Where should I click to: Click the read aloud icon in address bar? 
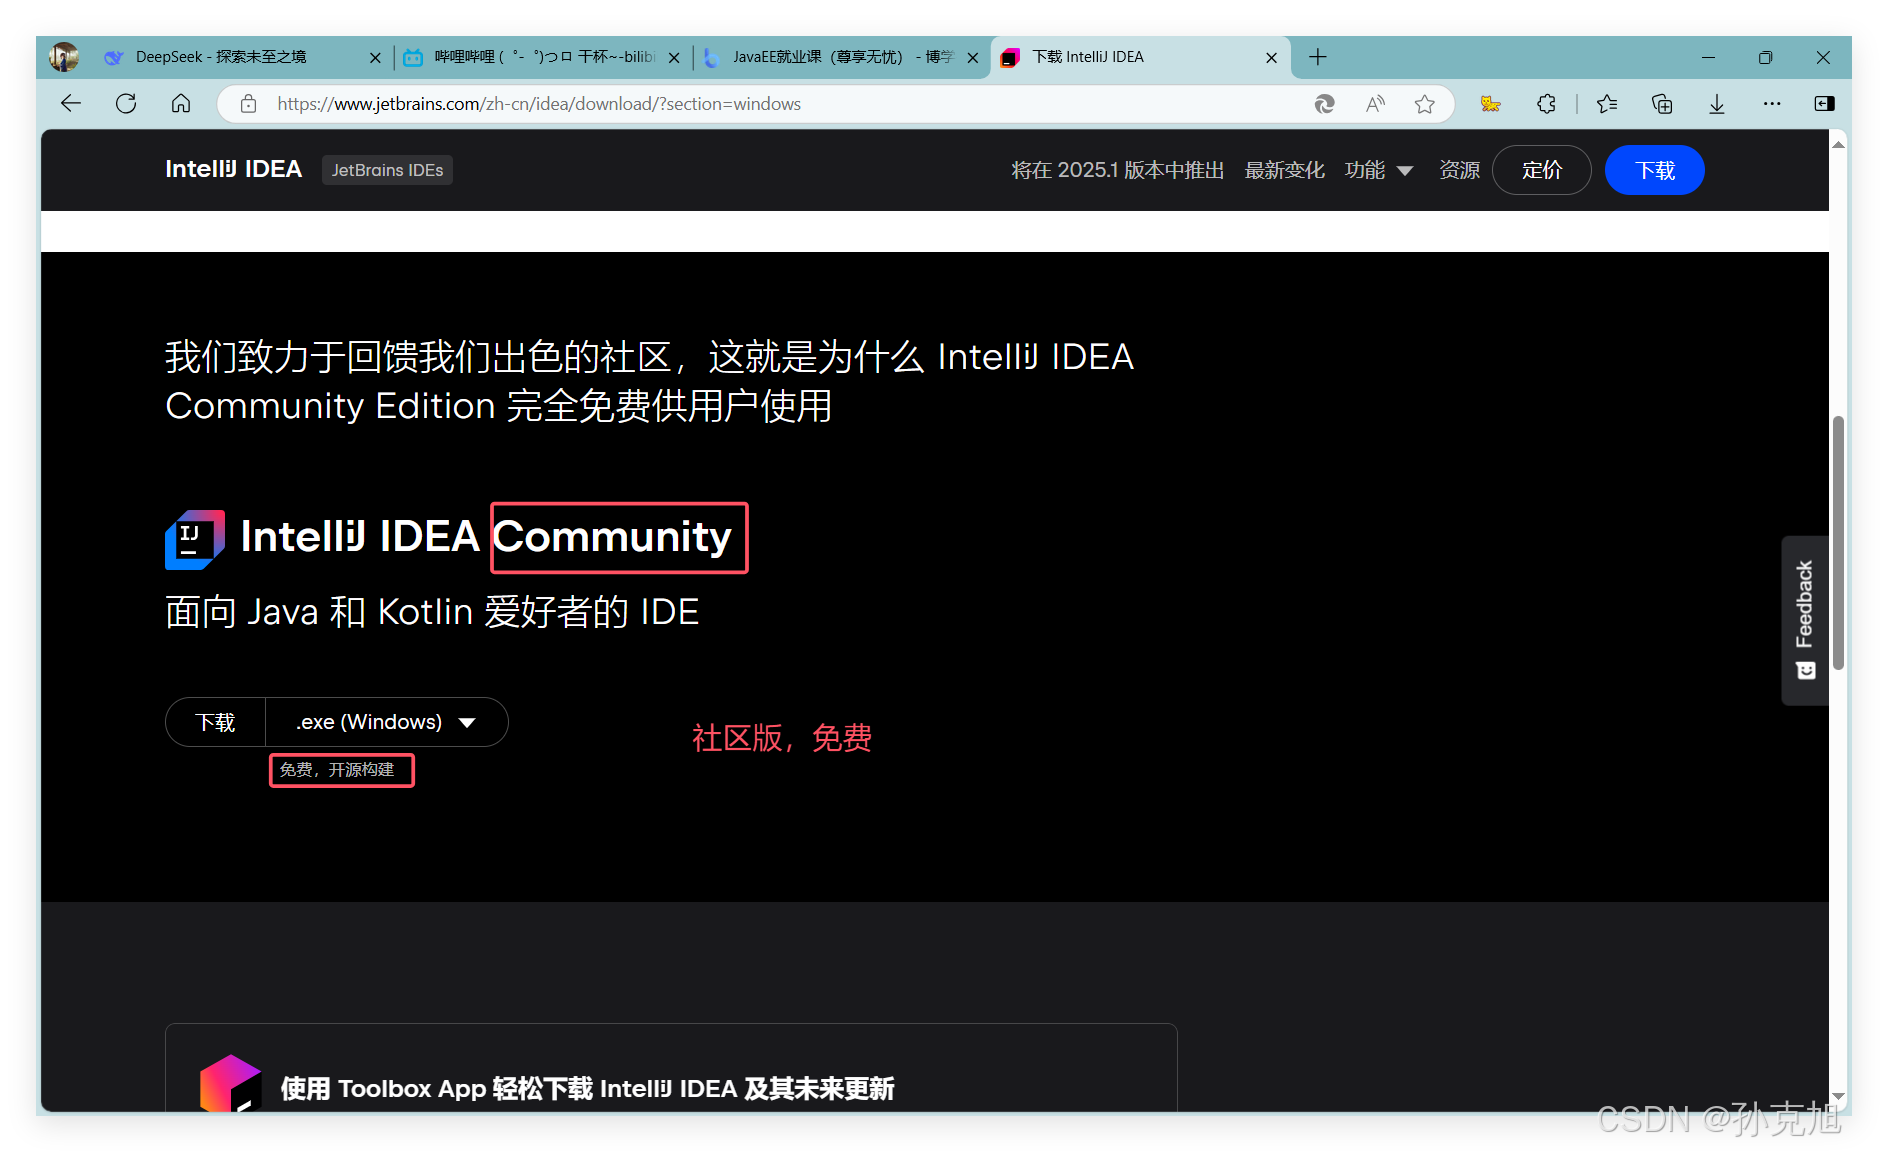point(1375,104)
